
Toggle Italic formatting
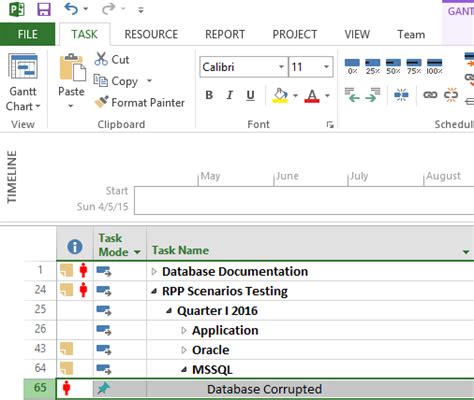pyautogui.click(x=229, y=95)
